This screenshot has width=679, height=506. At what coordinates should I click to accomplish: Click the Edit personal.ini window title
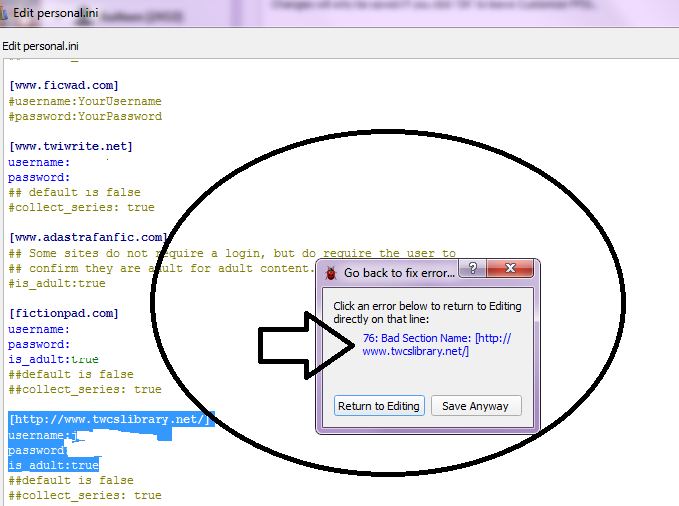pyautogui.click(x=55, y=13)
